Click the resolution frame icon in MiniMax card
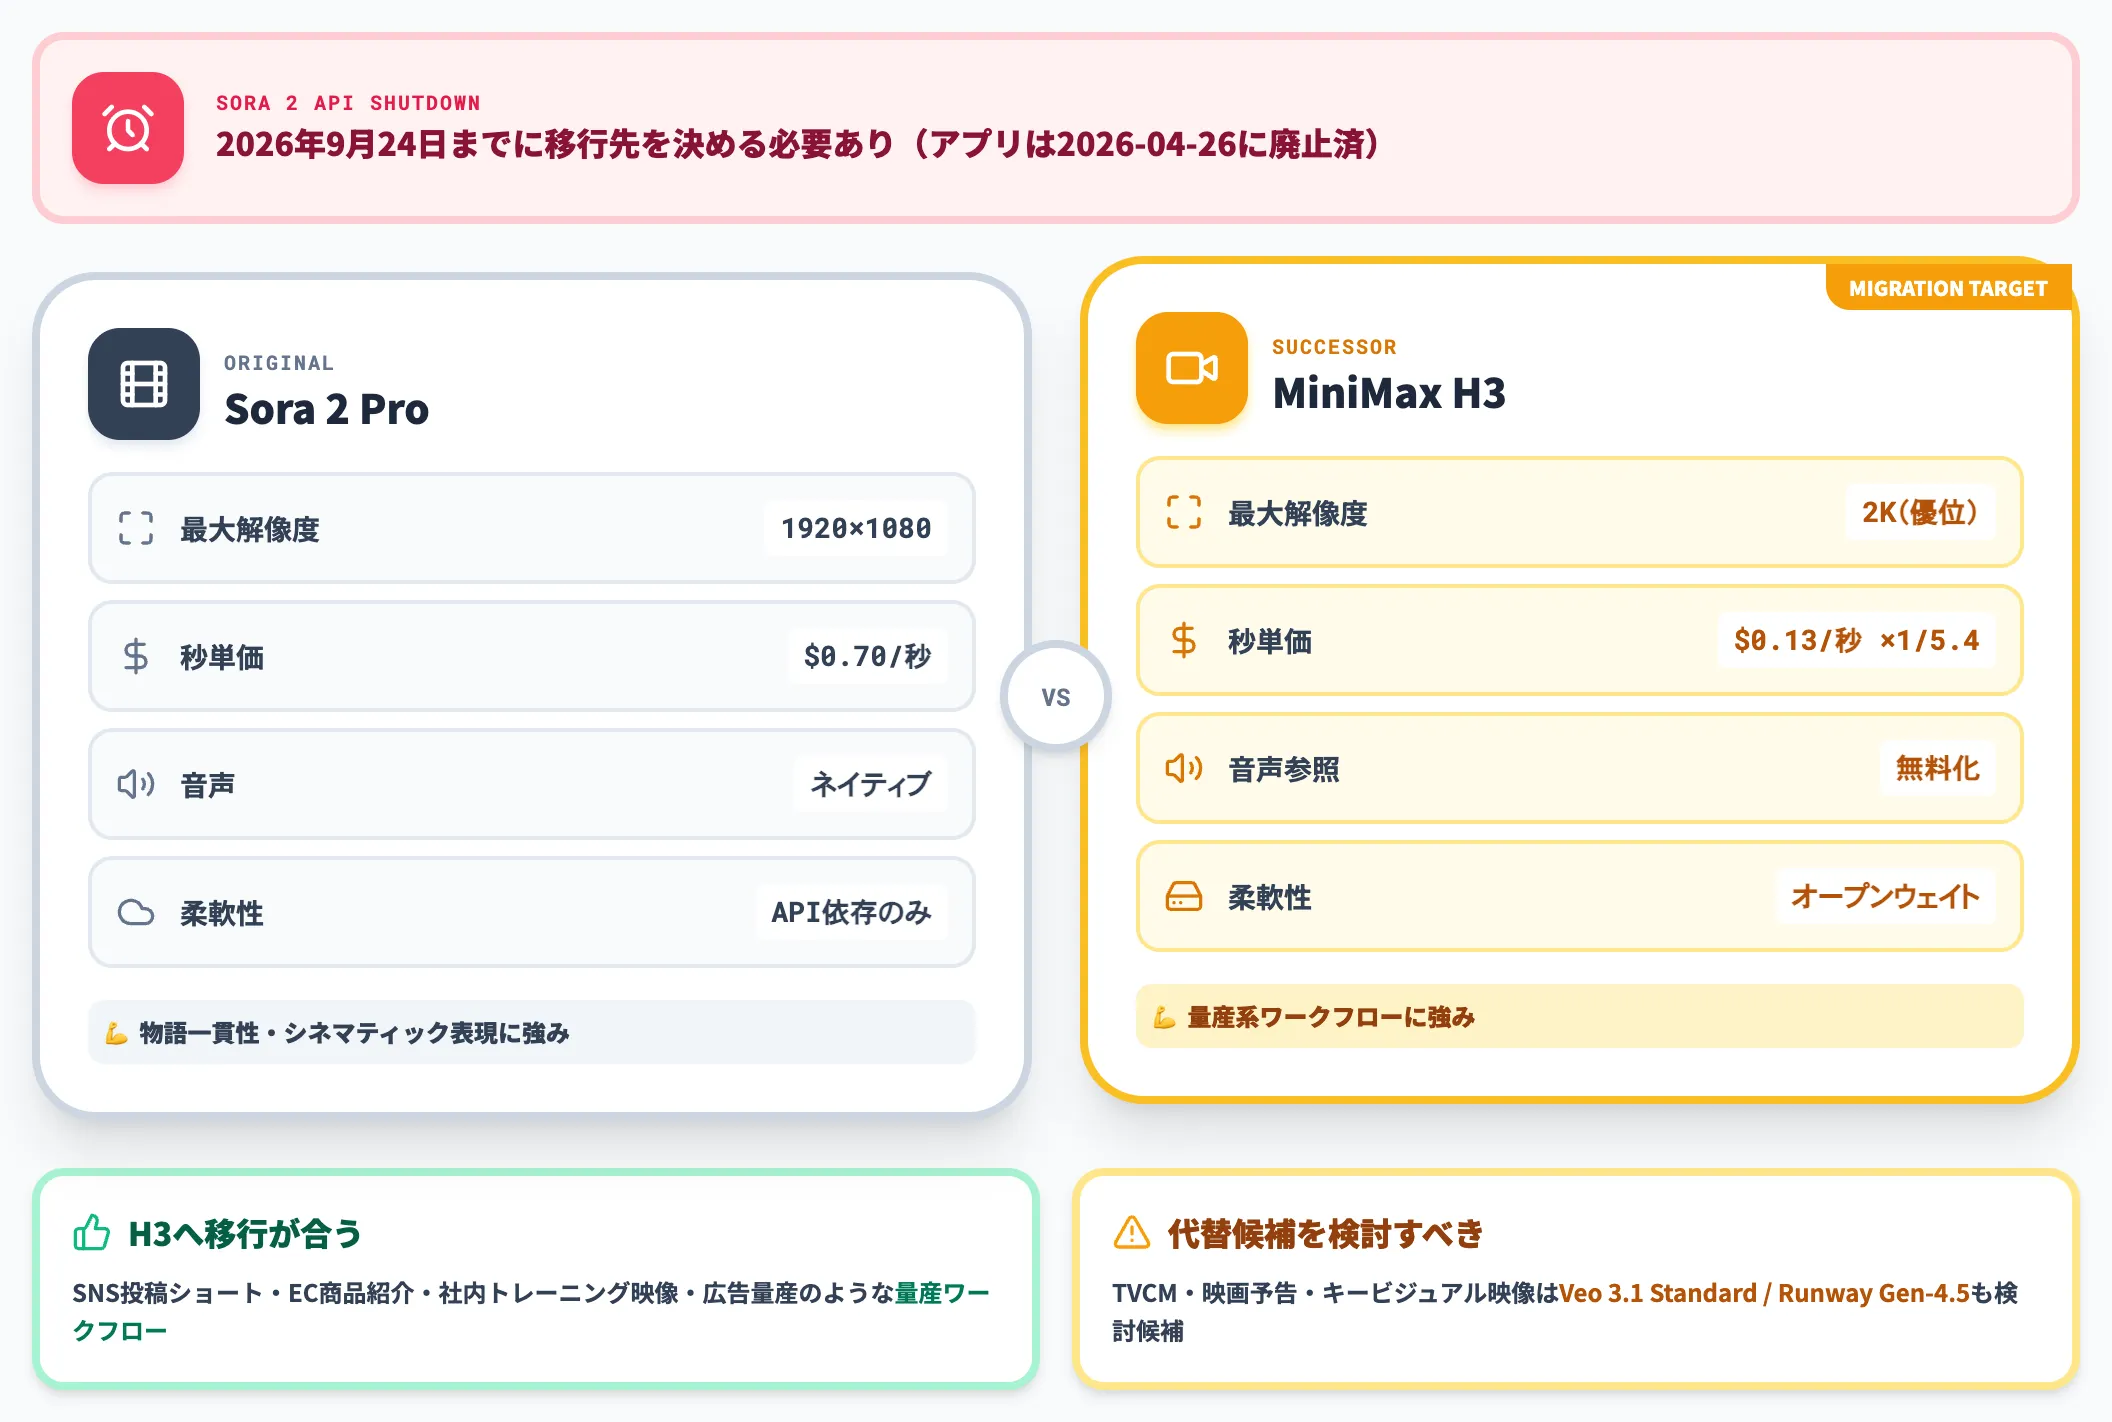Image resolution: width=2112 pixels, height=1422 pixels. click(x=1184, y=512)
